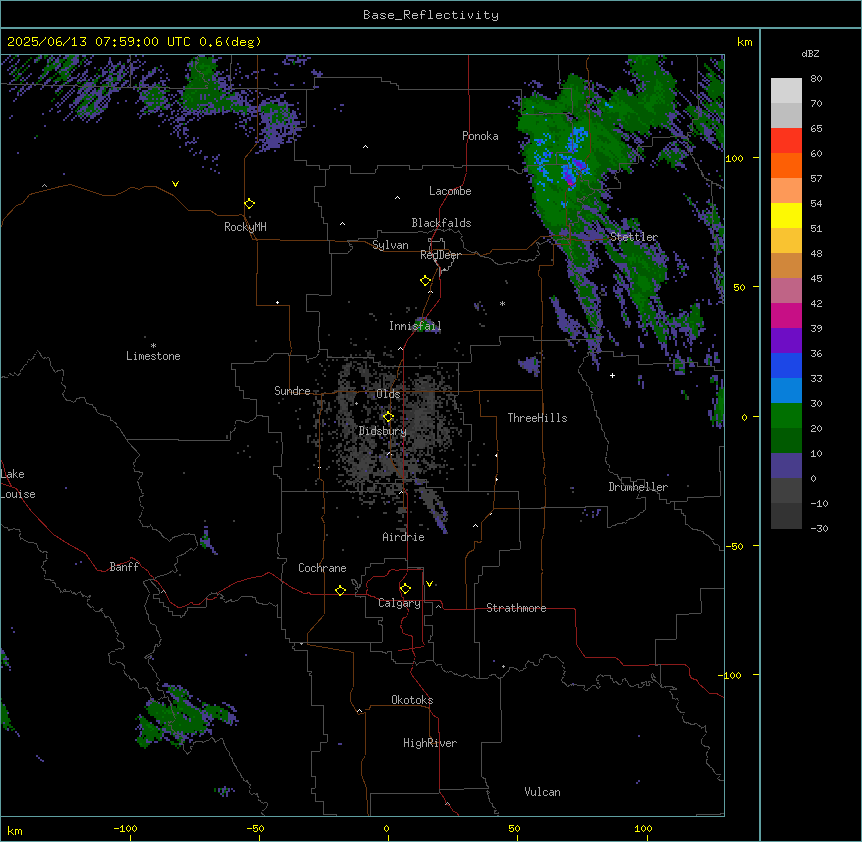Click the Airdrie label

[x=404, y=537]
